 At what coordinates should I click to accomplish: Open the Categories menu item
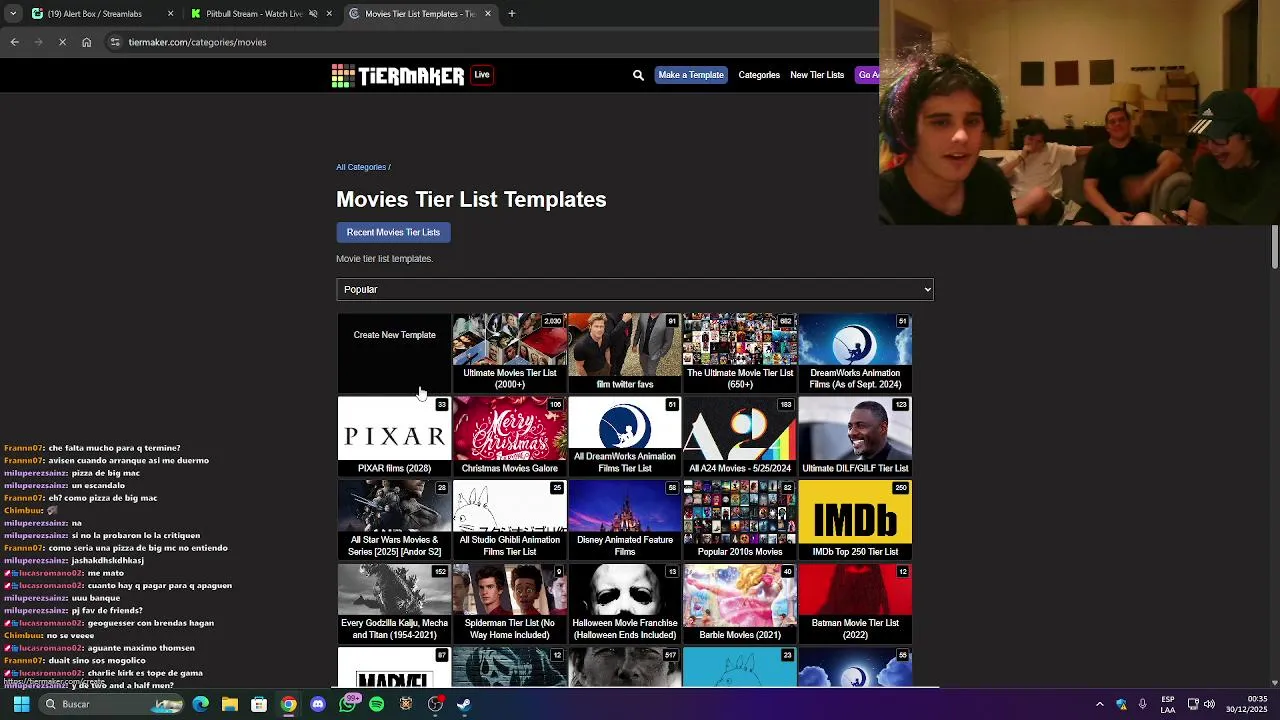pyautogui.click(x=759, y=75)
